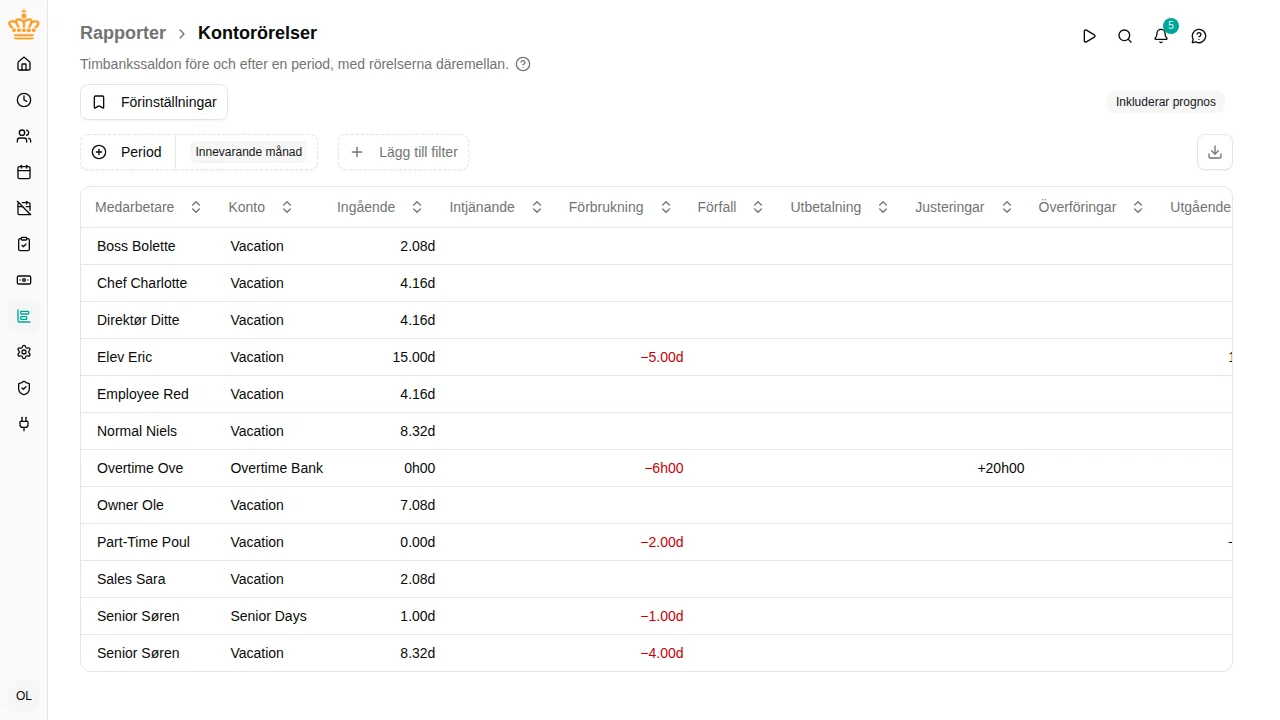Viewport: 1280px width, 720px height.
Task: Sort by Medarbetare column
Action: 148,207
